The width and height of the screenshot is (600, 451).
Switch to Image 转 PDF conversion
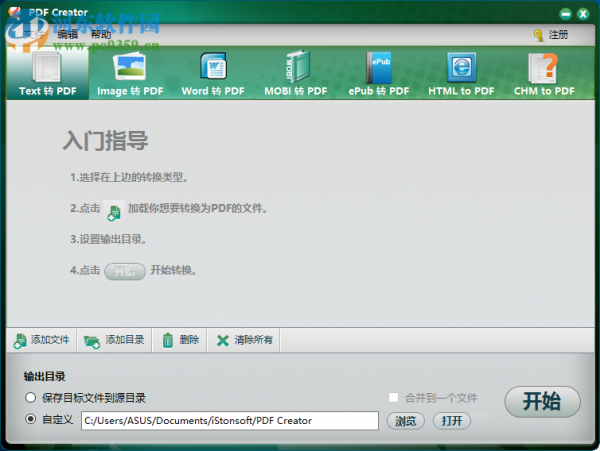130,74
